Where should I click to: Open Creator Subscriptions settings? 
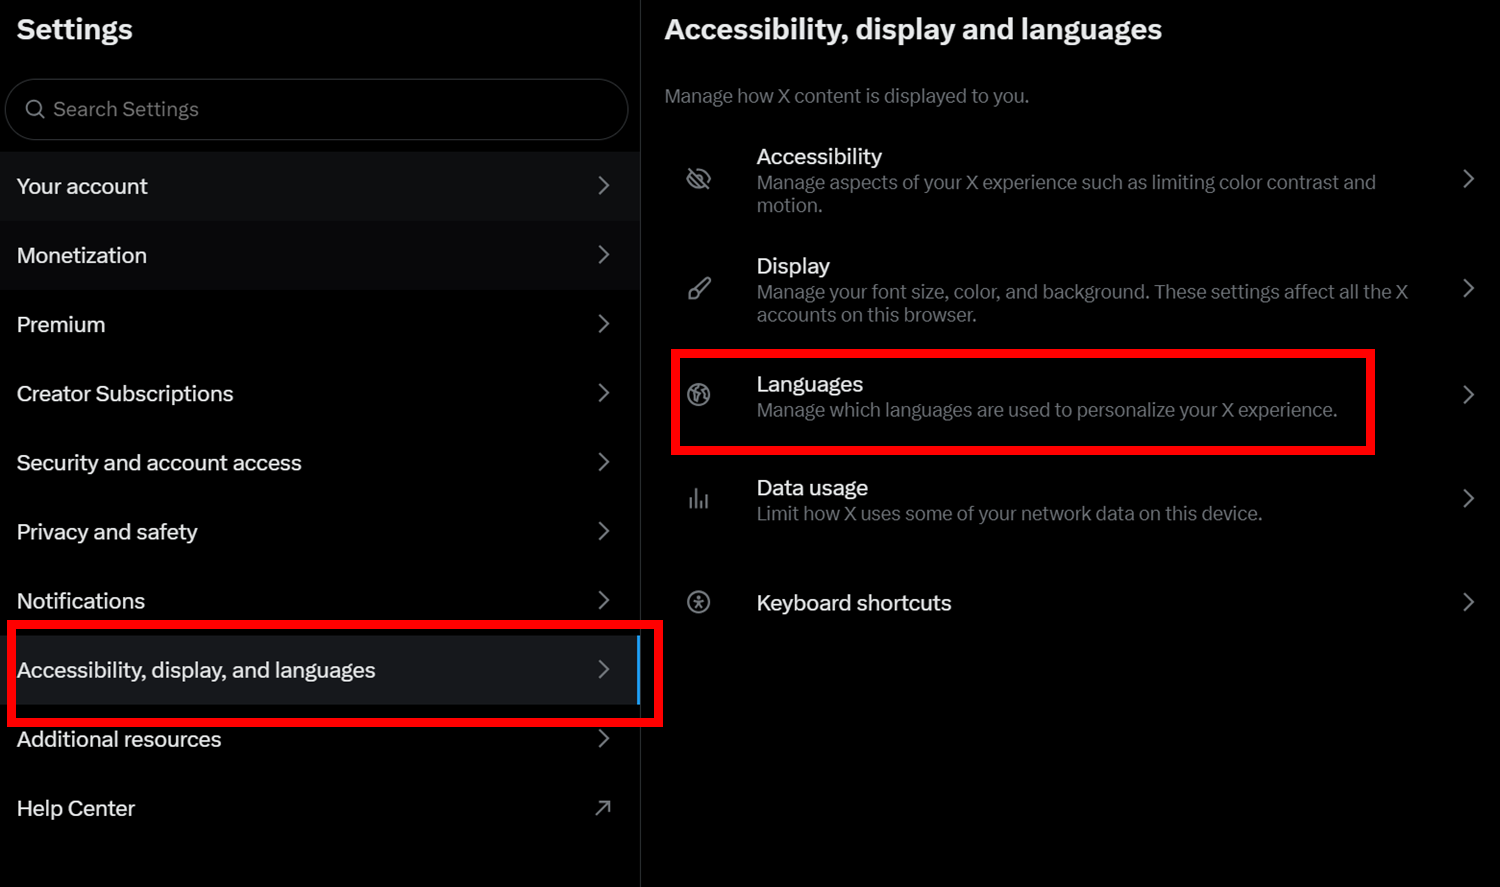(x=320, y=393)
